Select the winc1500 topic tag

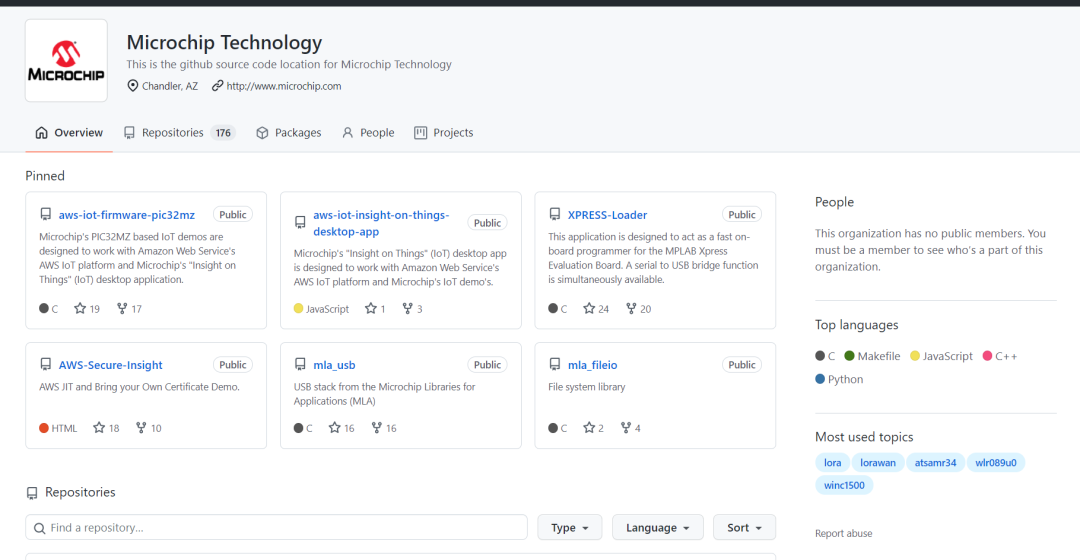coord(844,485)
